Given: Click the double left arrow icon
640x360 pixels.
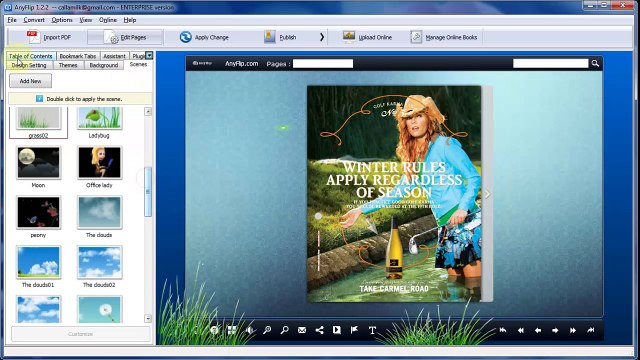Looking at the screenshot, I should tap(521, 330).
